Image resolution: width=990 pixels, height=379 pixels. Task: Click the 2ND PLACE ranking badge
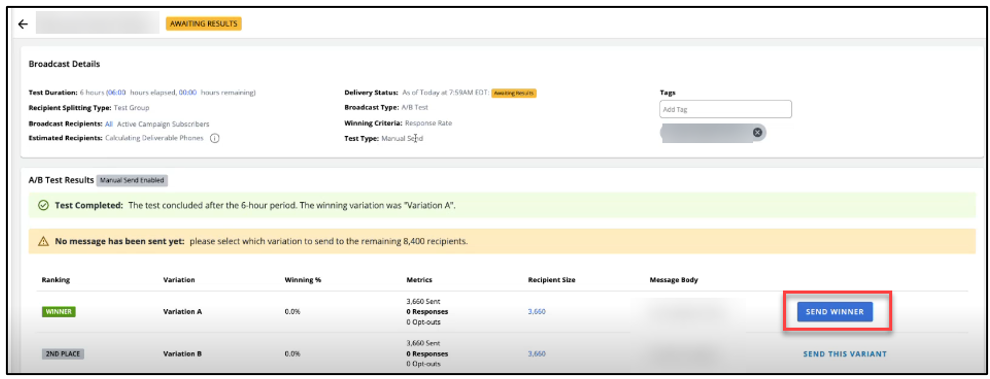pos(63,354)
